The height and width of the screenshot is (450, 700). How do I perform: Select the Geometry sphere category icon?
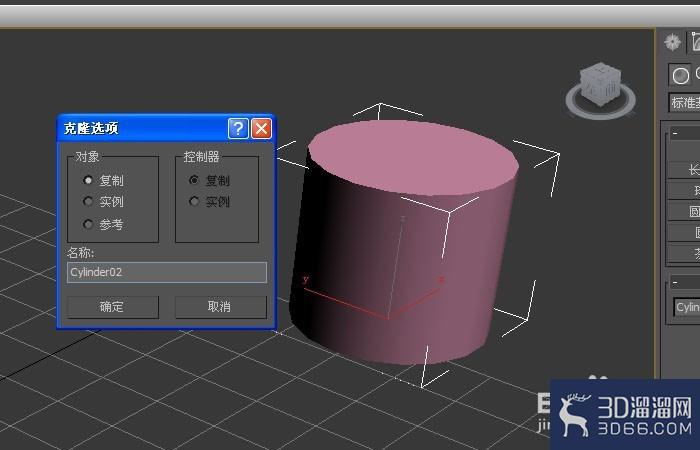680,75
